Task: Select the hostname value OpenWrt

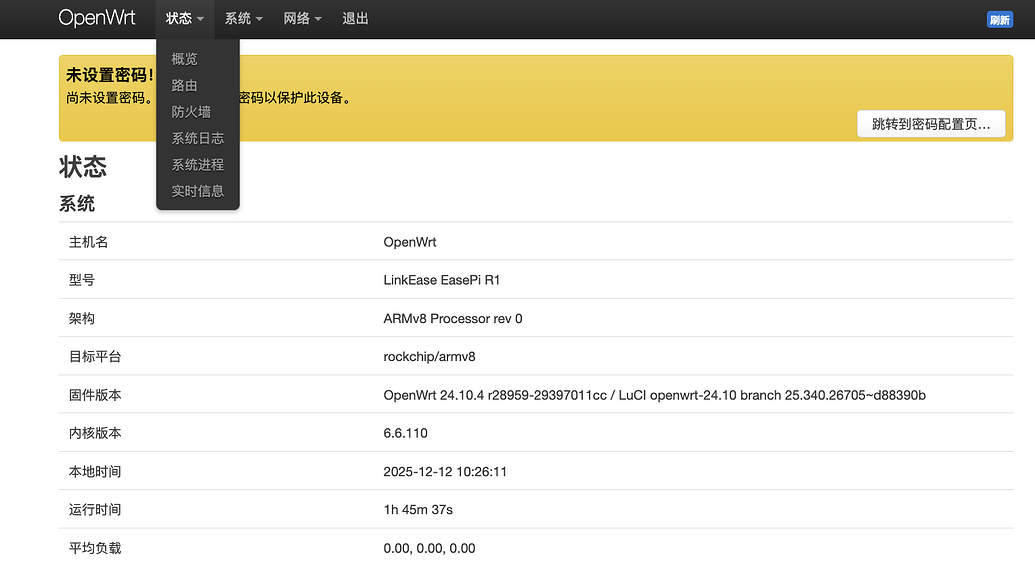Action: tap(410, 242)
